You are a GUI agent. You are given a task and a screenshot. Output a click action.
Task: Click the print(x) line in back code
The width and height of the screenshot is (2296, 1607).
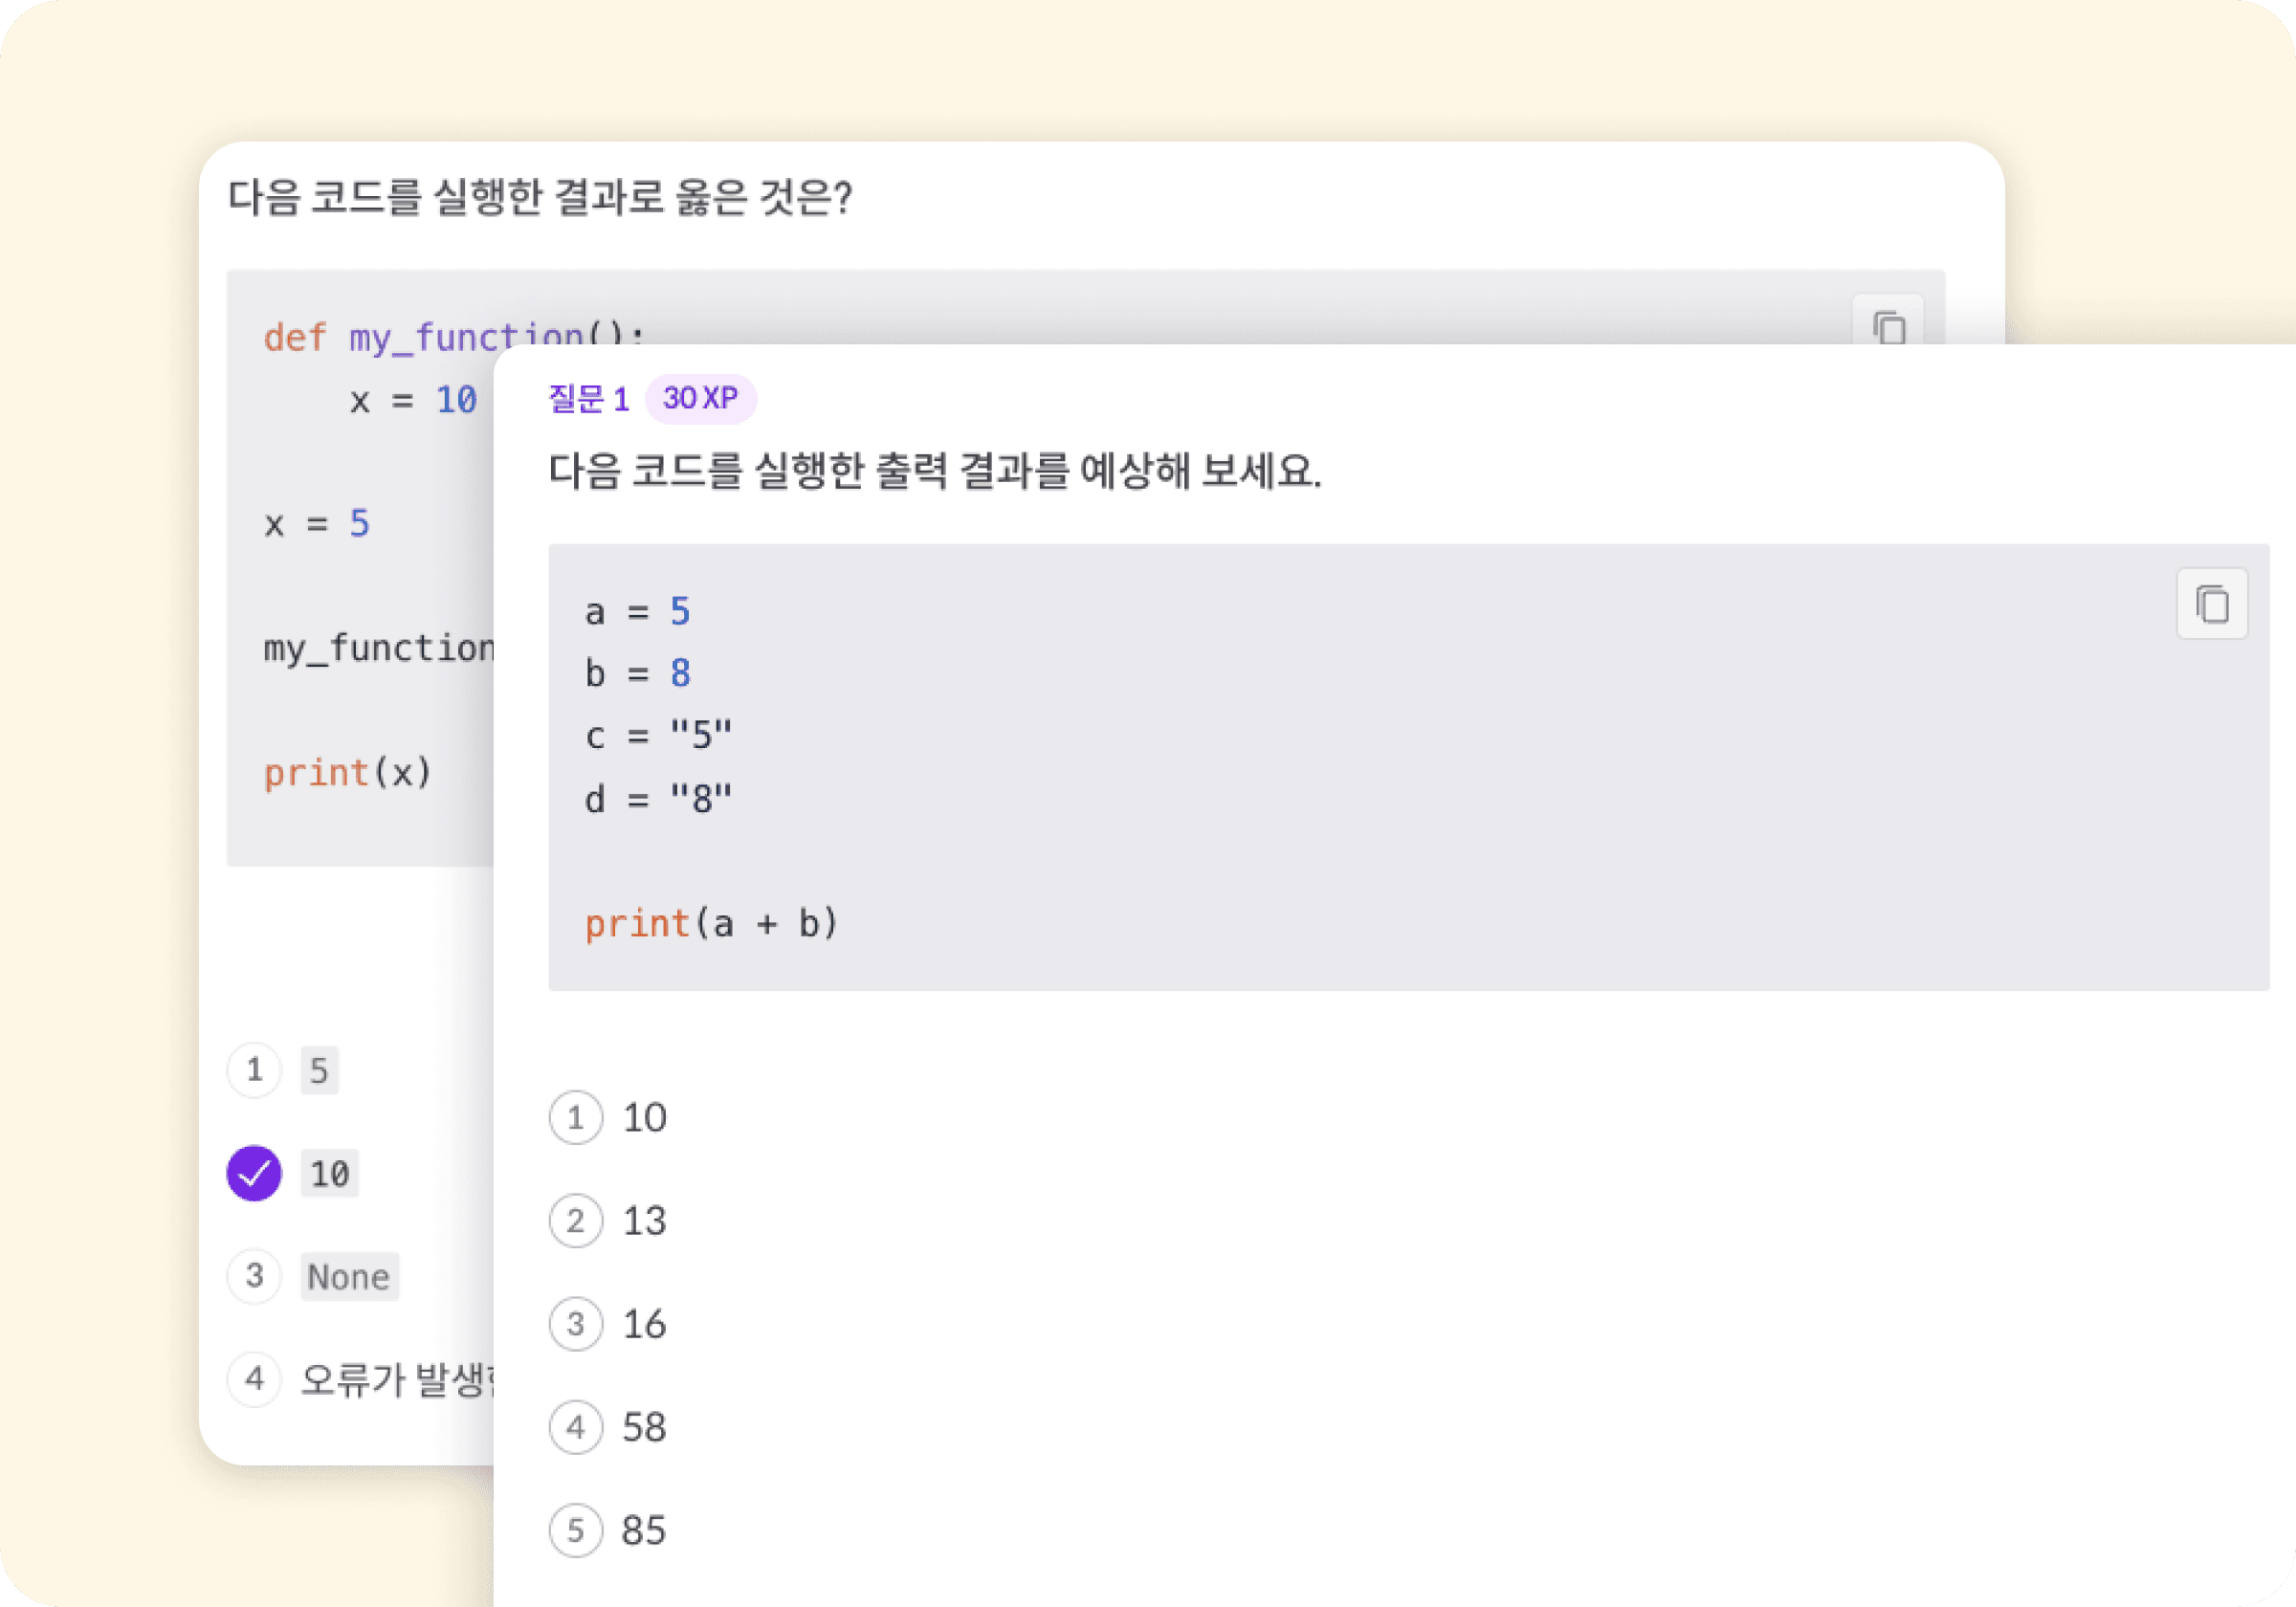[347, 772]
